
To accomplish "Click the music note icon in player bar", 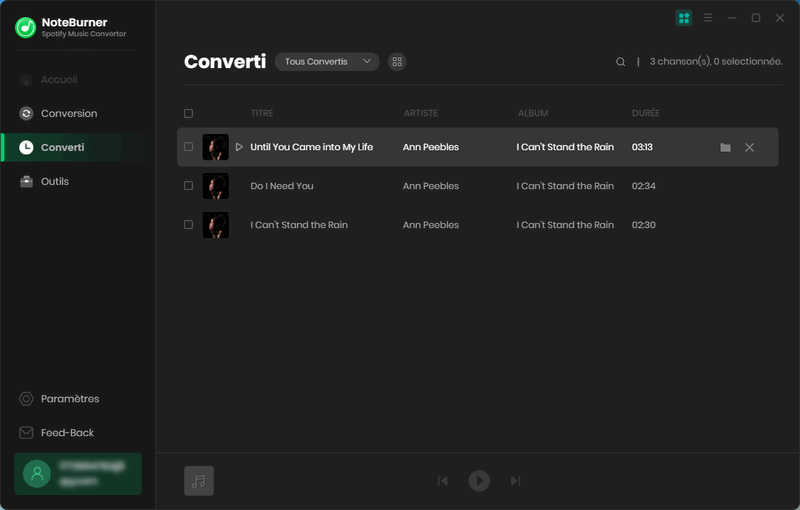I will (199, 481).
